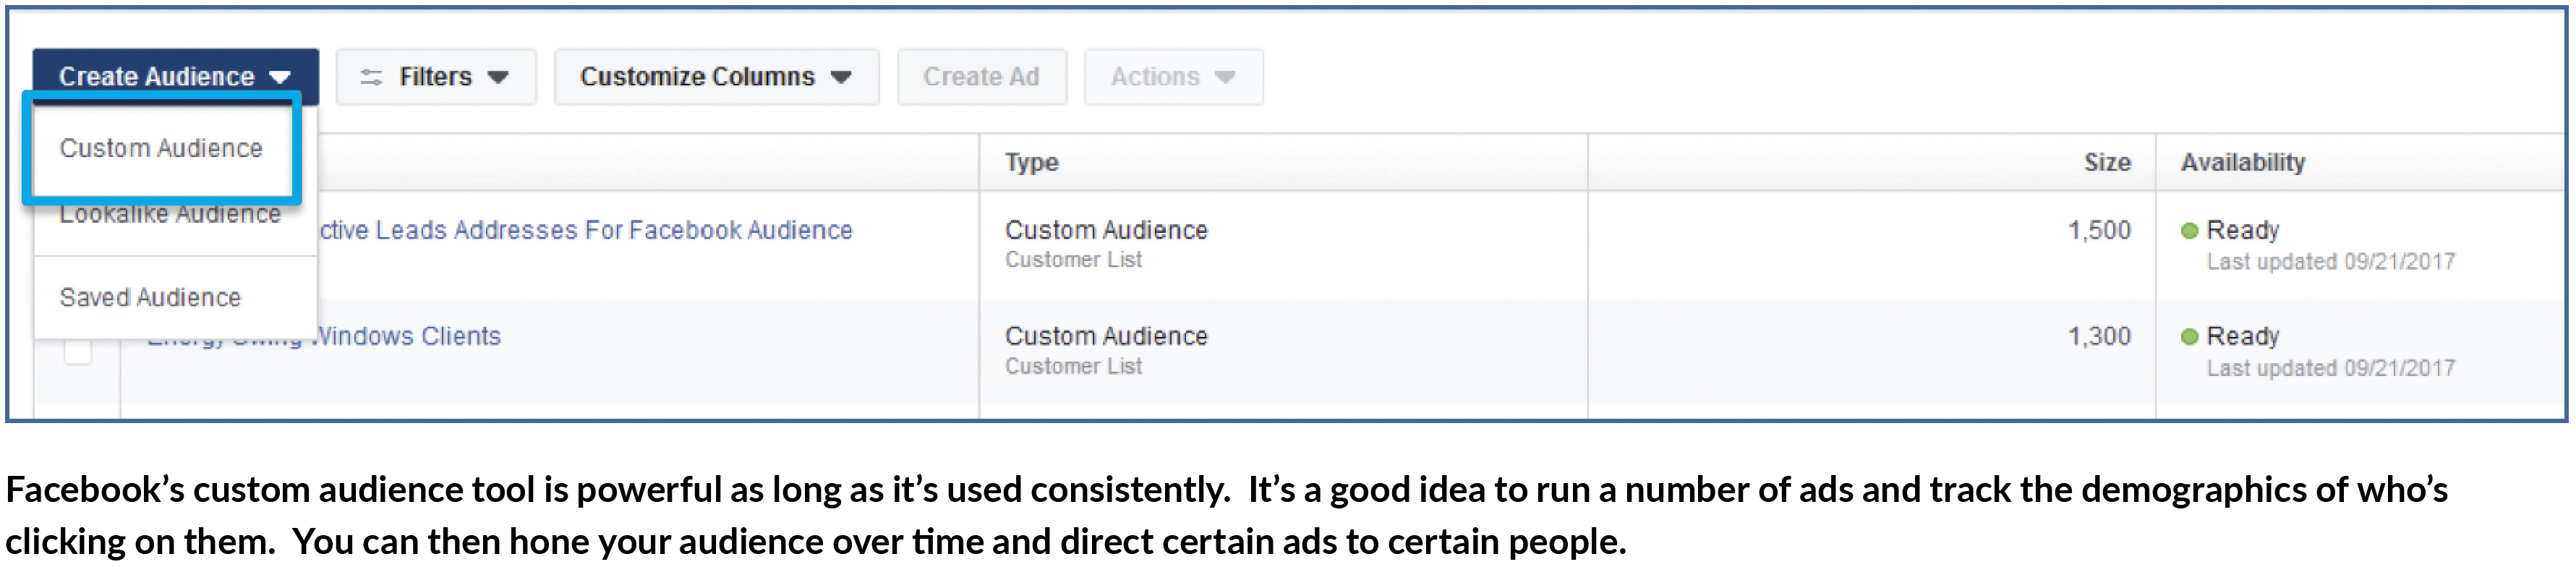Click the Filters sliders icon
Image resolution: width=2576 pixels, height=567 pixels.
371,77
